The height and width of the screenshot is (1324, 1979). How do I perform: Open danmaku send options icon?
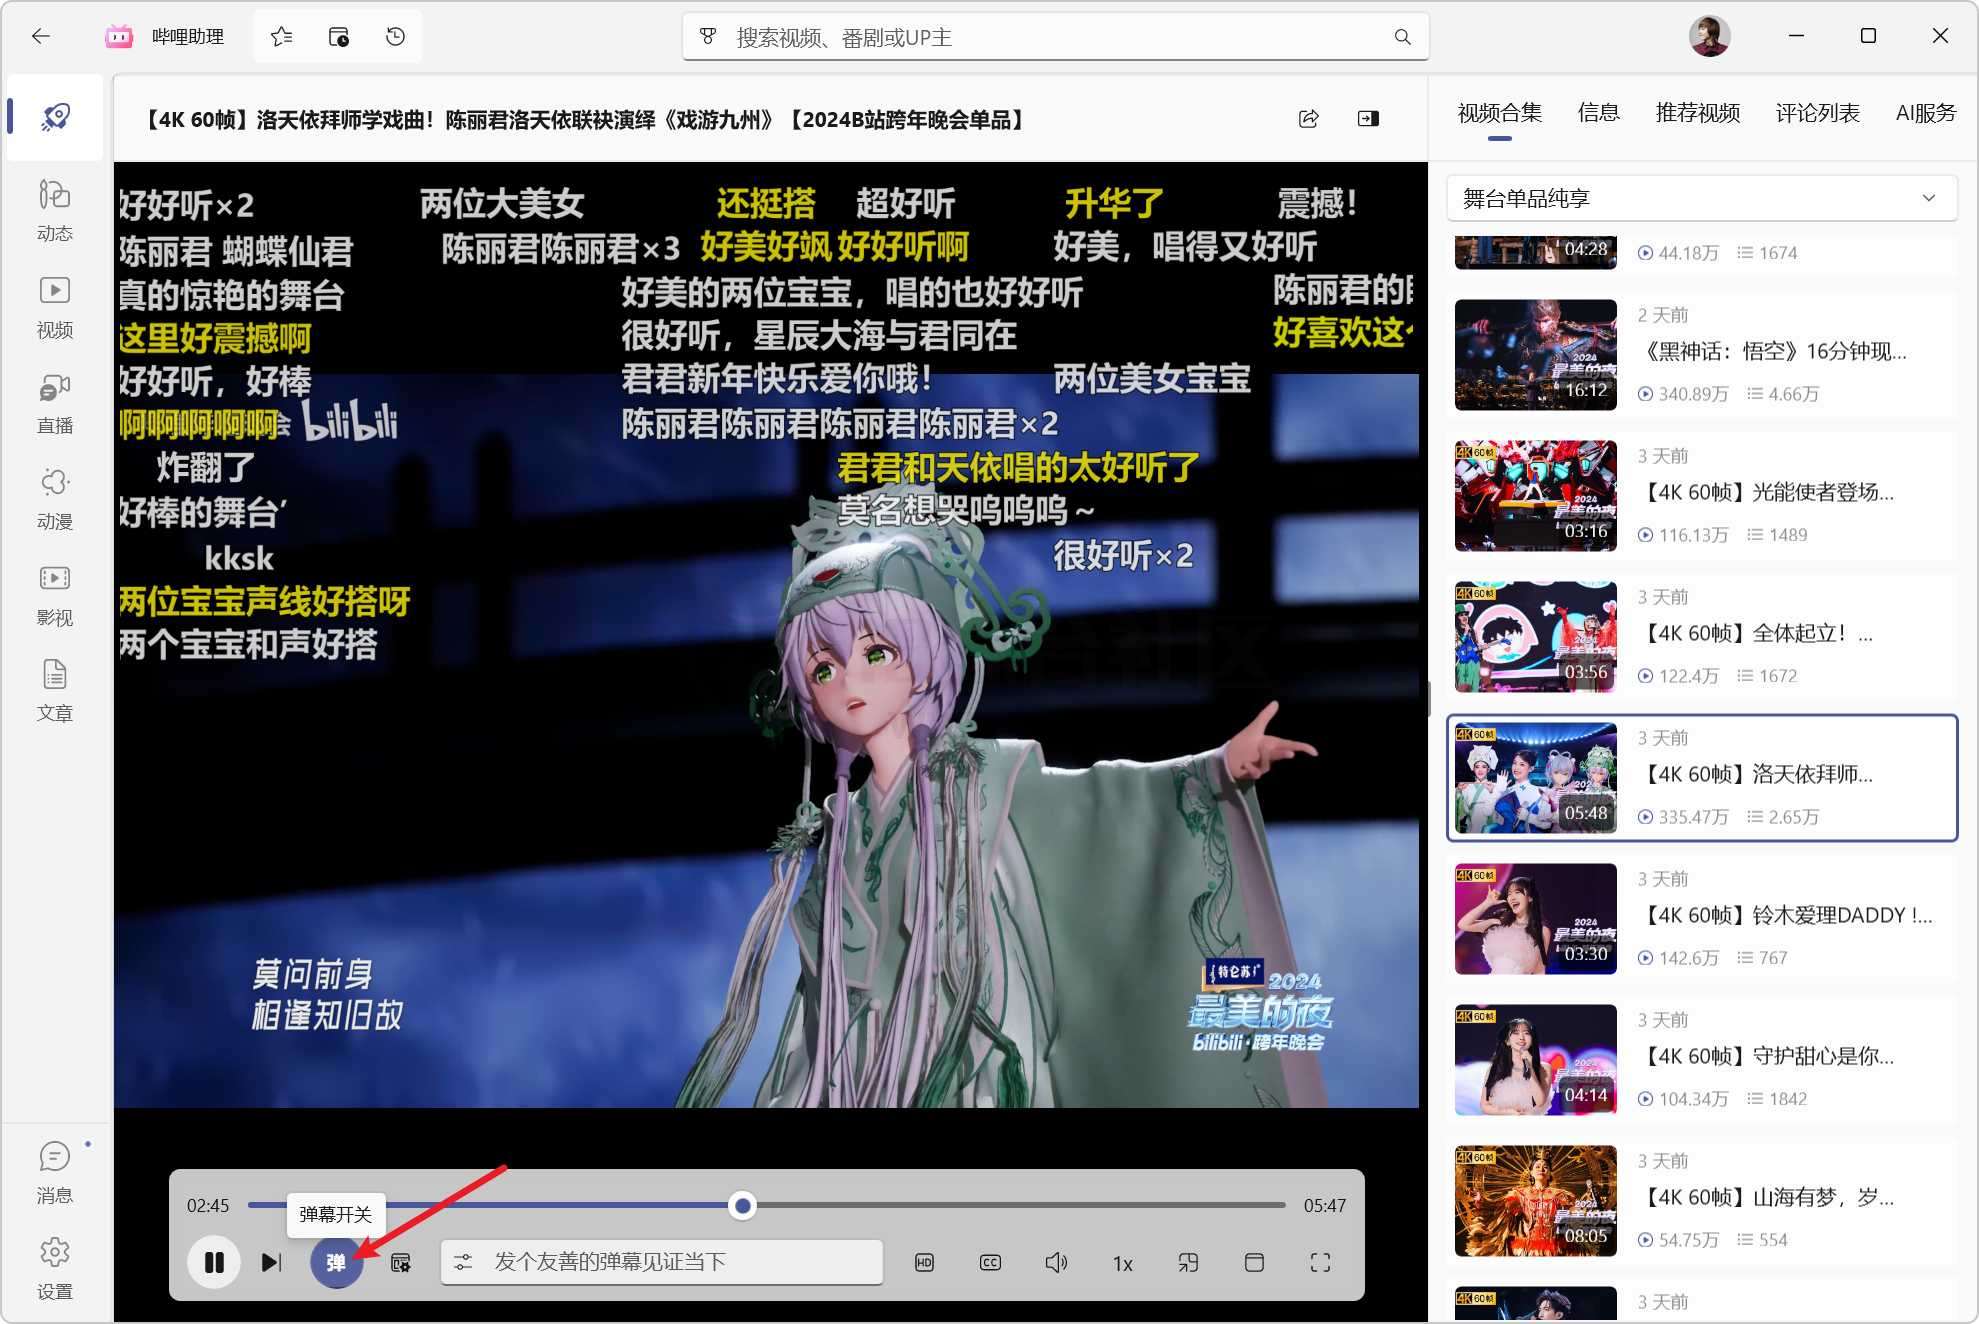tap(463, 1262)
